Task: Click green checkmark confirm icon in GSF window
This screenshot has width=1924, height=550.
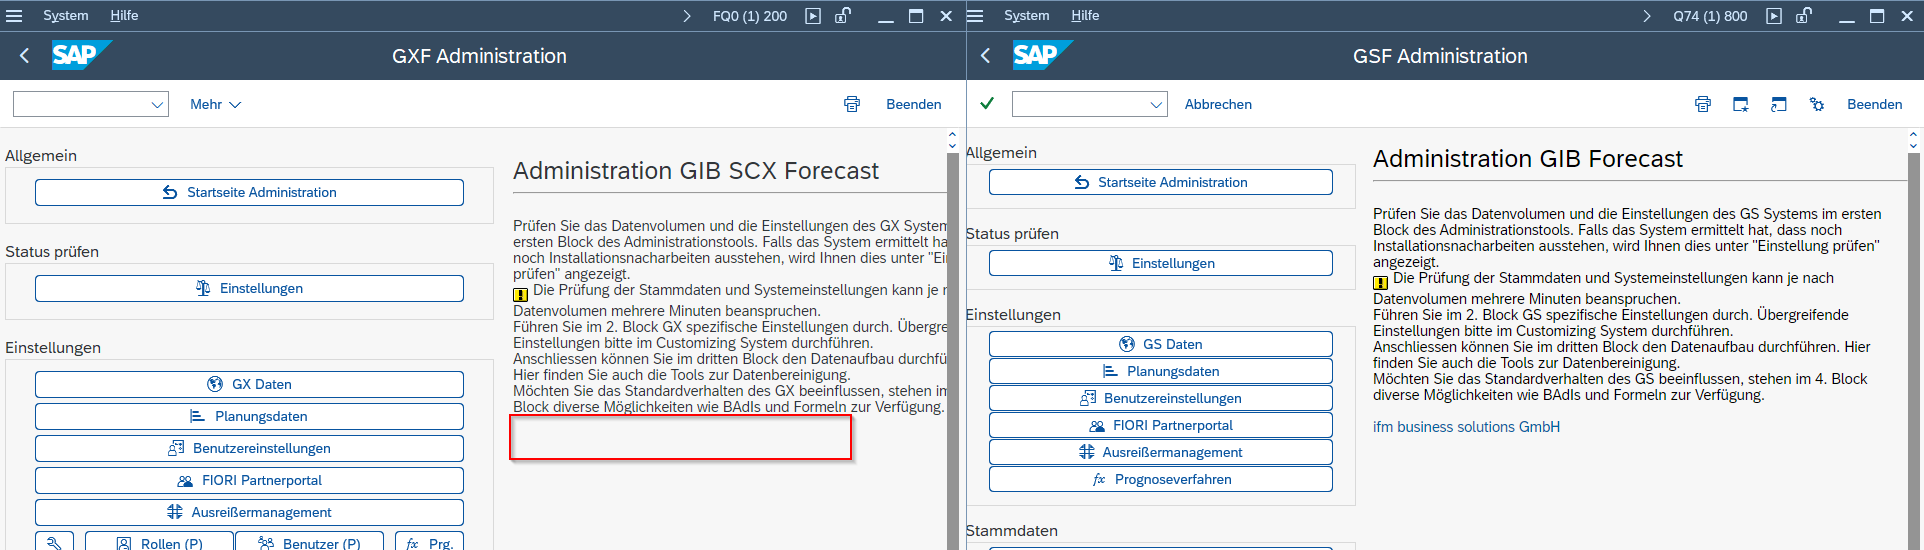Action: coord(987,103)
